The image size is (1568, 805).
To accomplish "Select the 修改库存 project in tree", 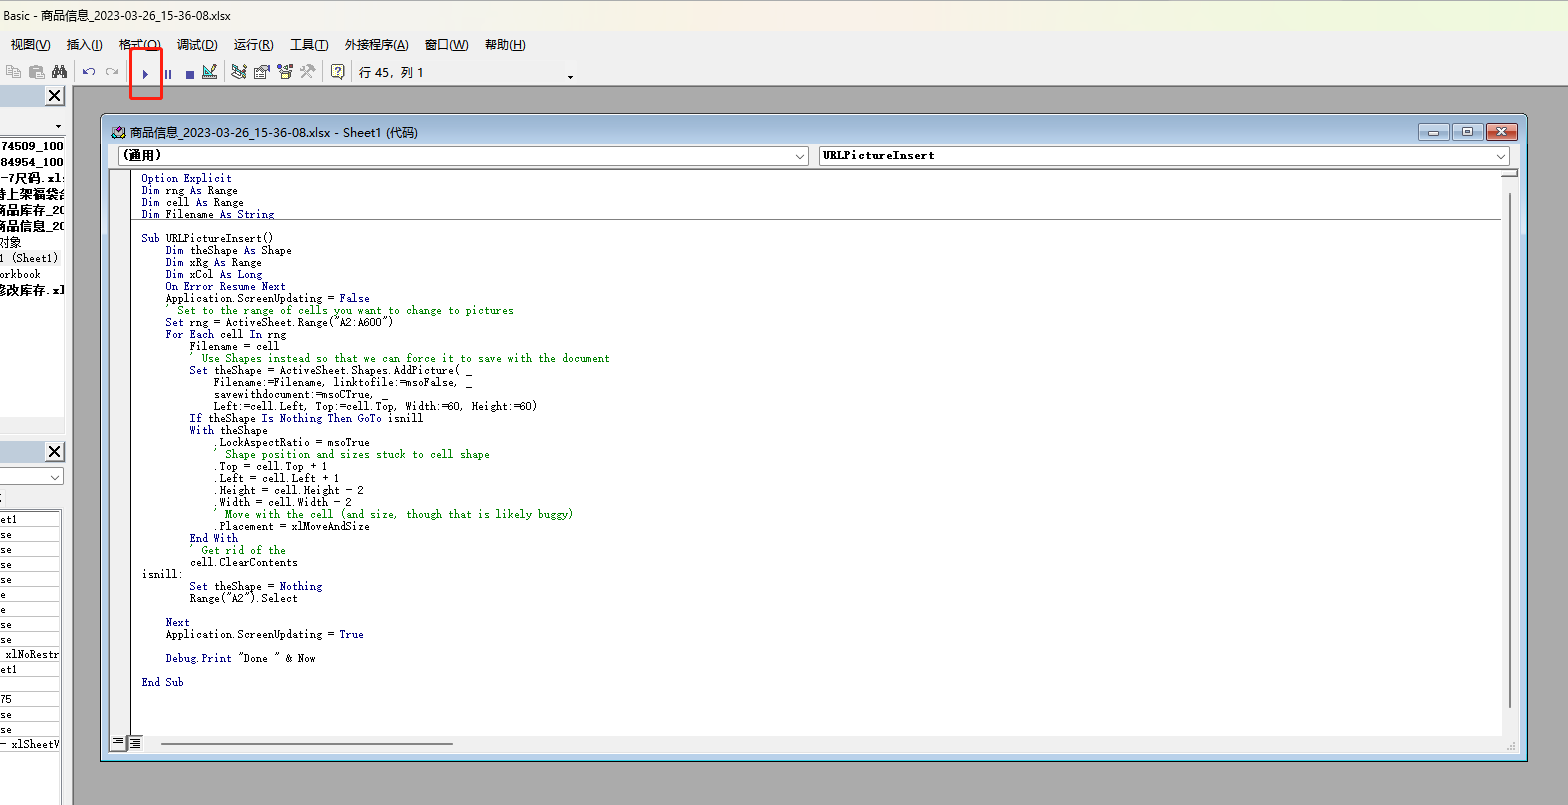I will pos(31,290).
